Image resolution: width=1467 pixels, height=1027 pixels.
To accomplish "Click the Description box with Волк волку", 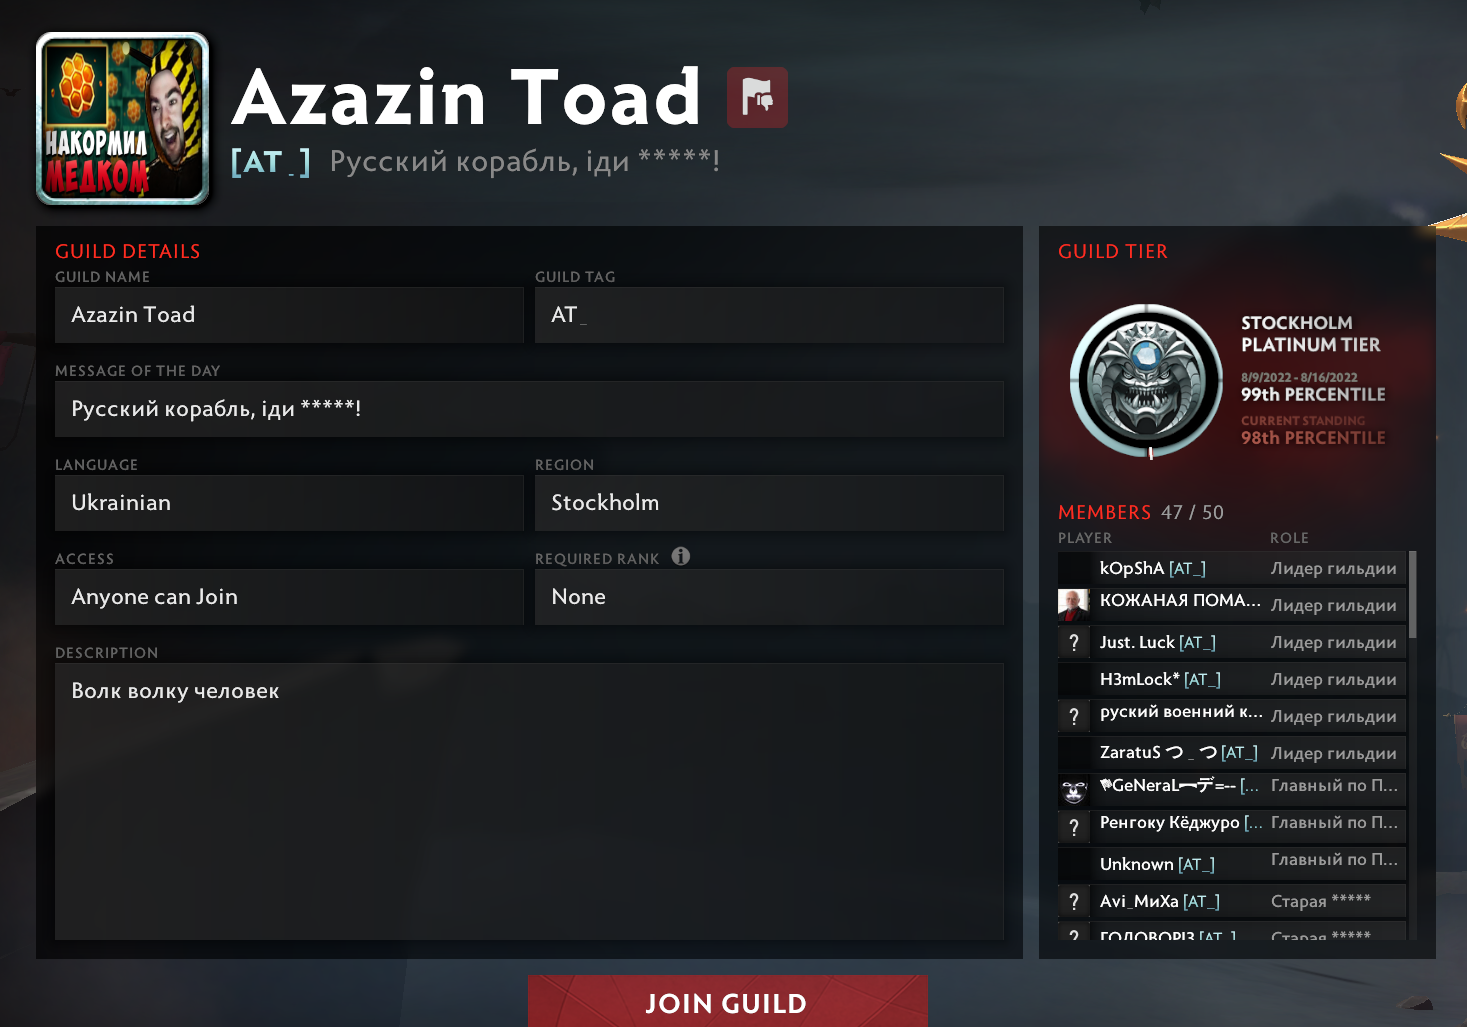I will (529, 801).
